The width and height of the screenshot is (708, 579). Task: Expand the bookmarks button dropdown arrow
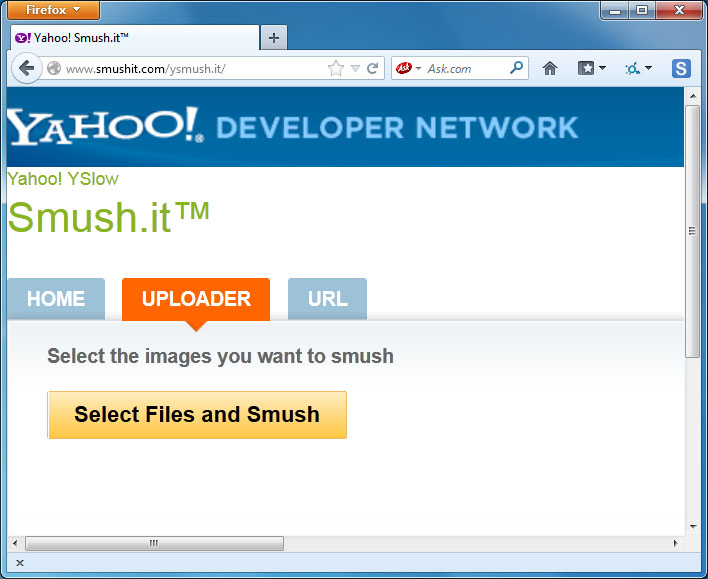coord(602,68)
